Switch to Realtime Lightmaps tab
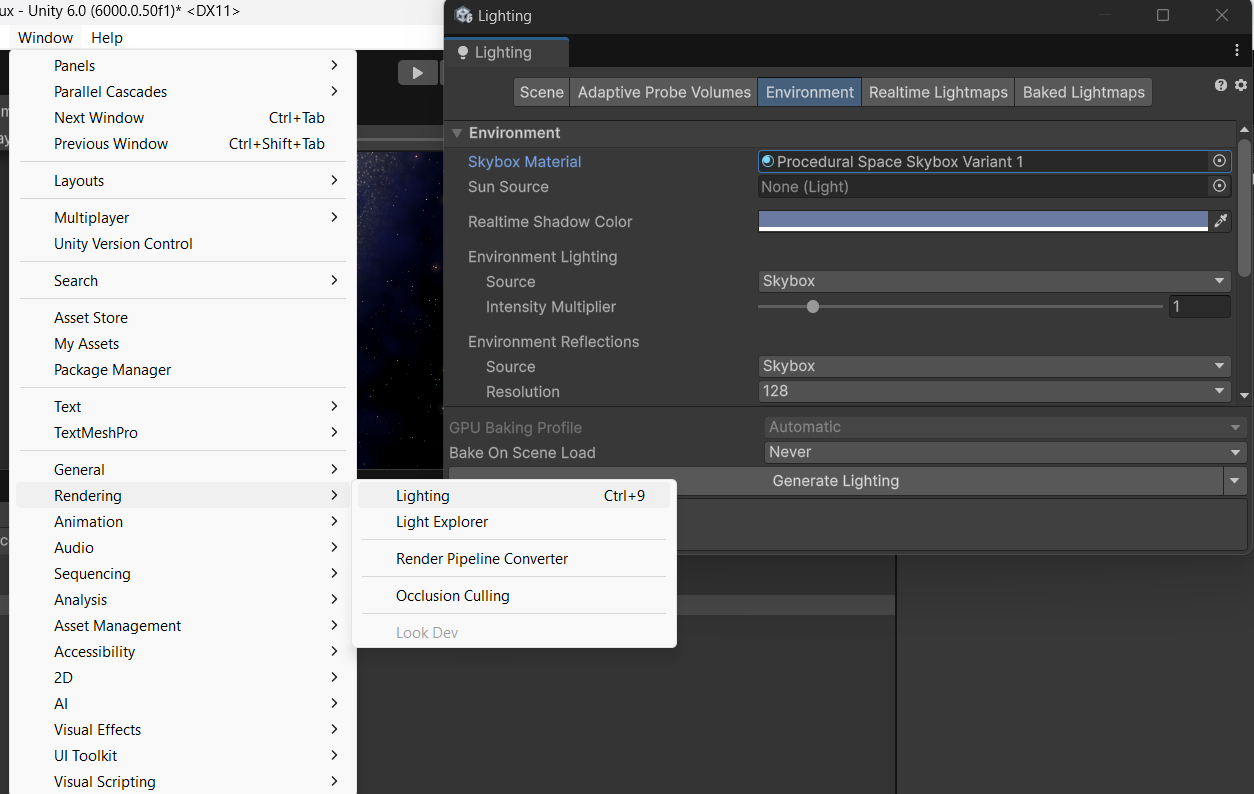 [x=938, y=92]
